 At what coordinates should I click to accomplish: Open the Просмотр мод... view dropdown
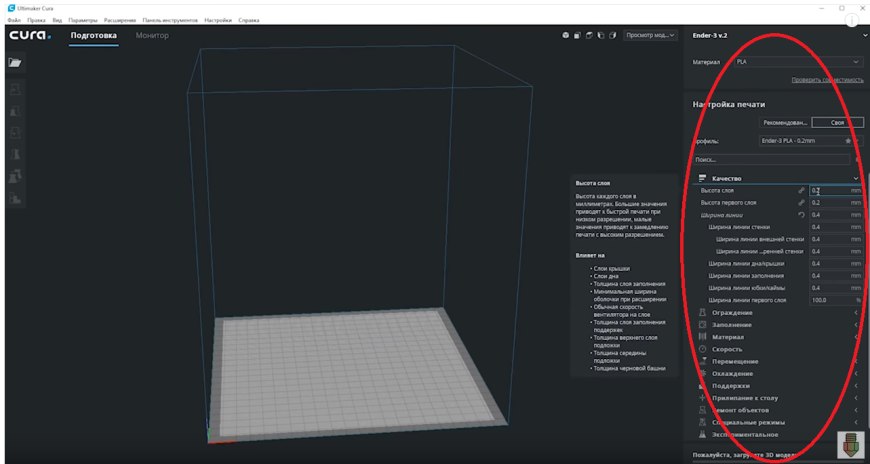point(651,36)
